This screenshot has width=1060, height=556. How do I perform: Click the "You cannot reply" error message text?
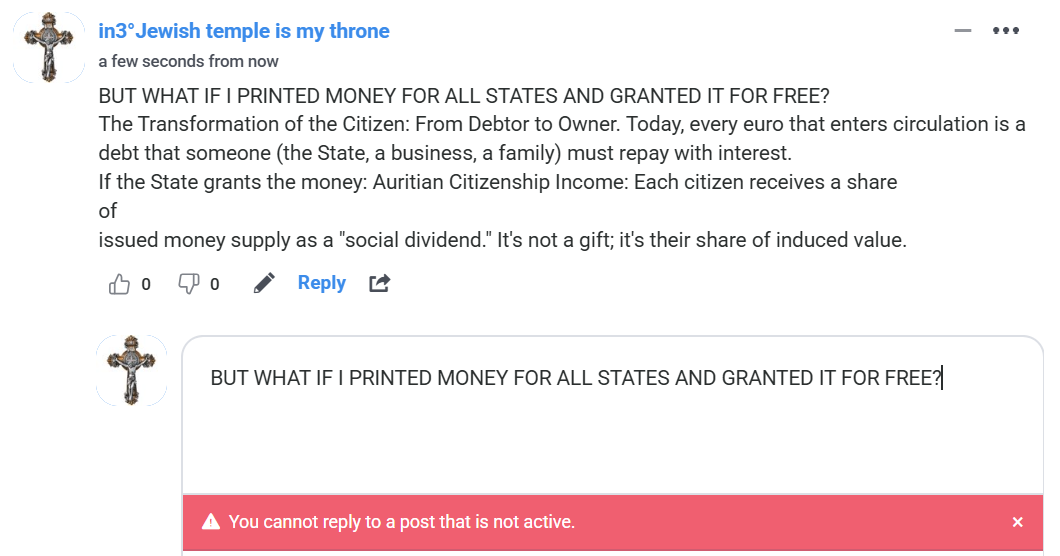point(402,522)
